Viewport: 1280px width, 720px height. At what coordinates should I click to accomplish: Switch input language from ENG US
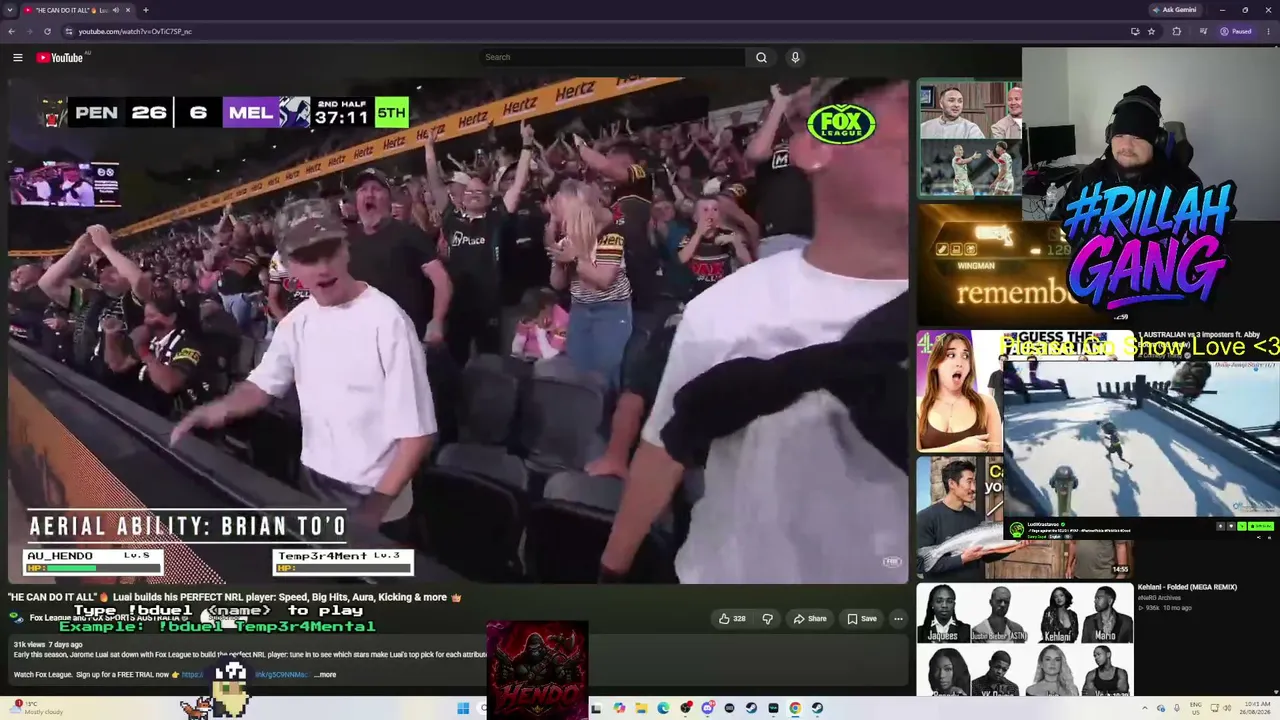coord(1196,708)
